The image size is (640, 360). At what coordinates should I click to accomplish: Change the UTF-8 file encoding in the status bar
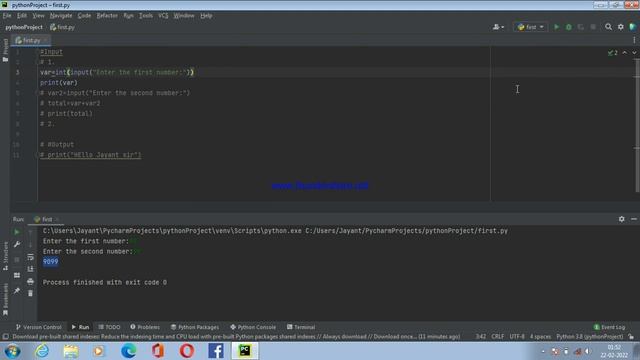517,337
